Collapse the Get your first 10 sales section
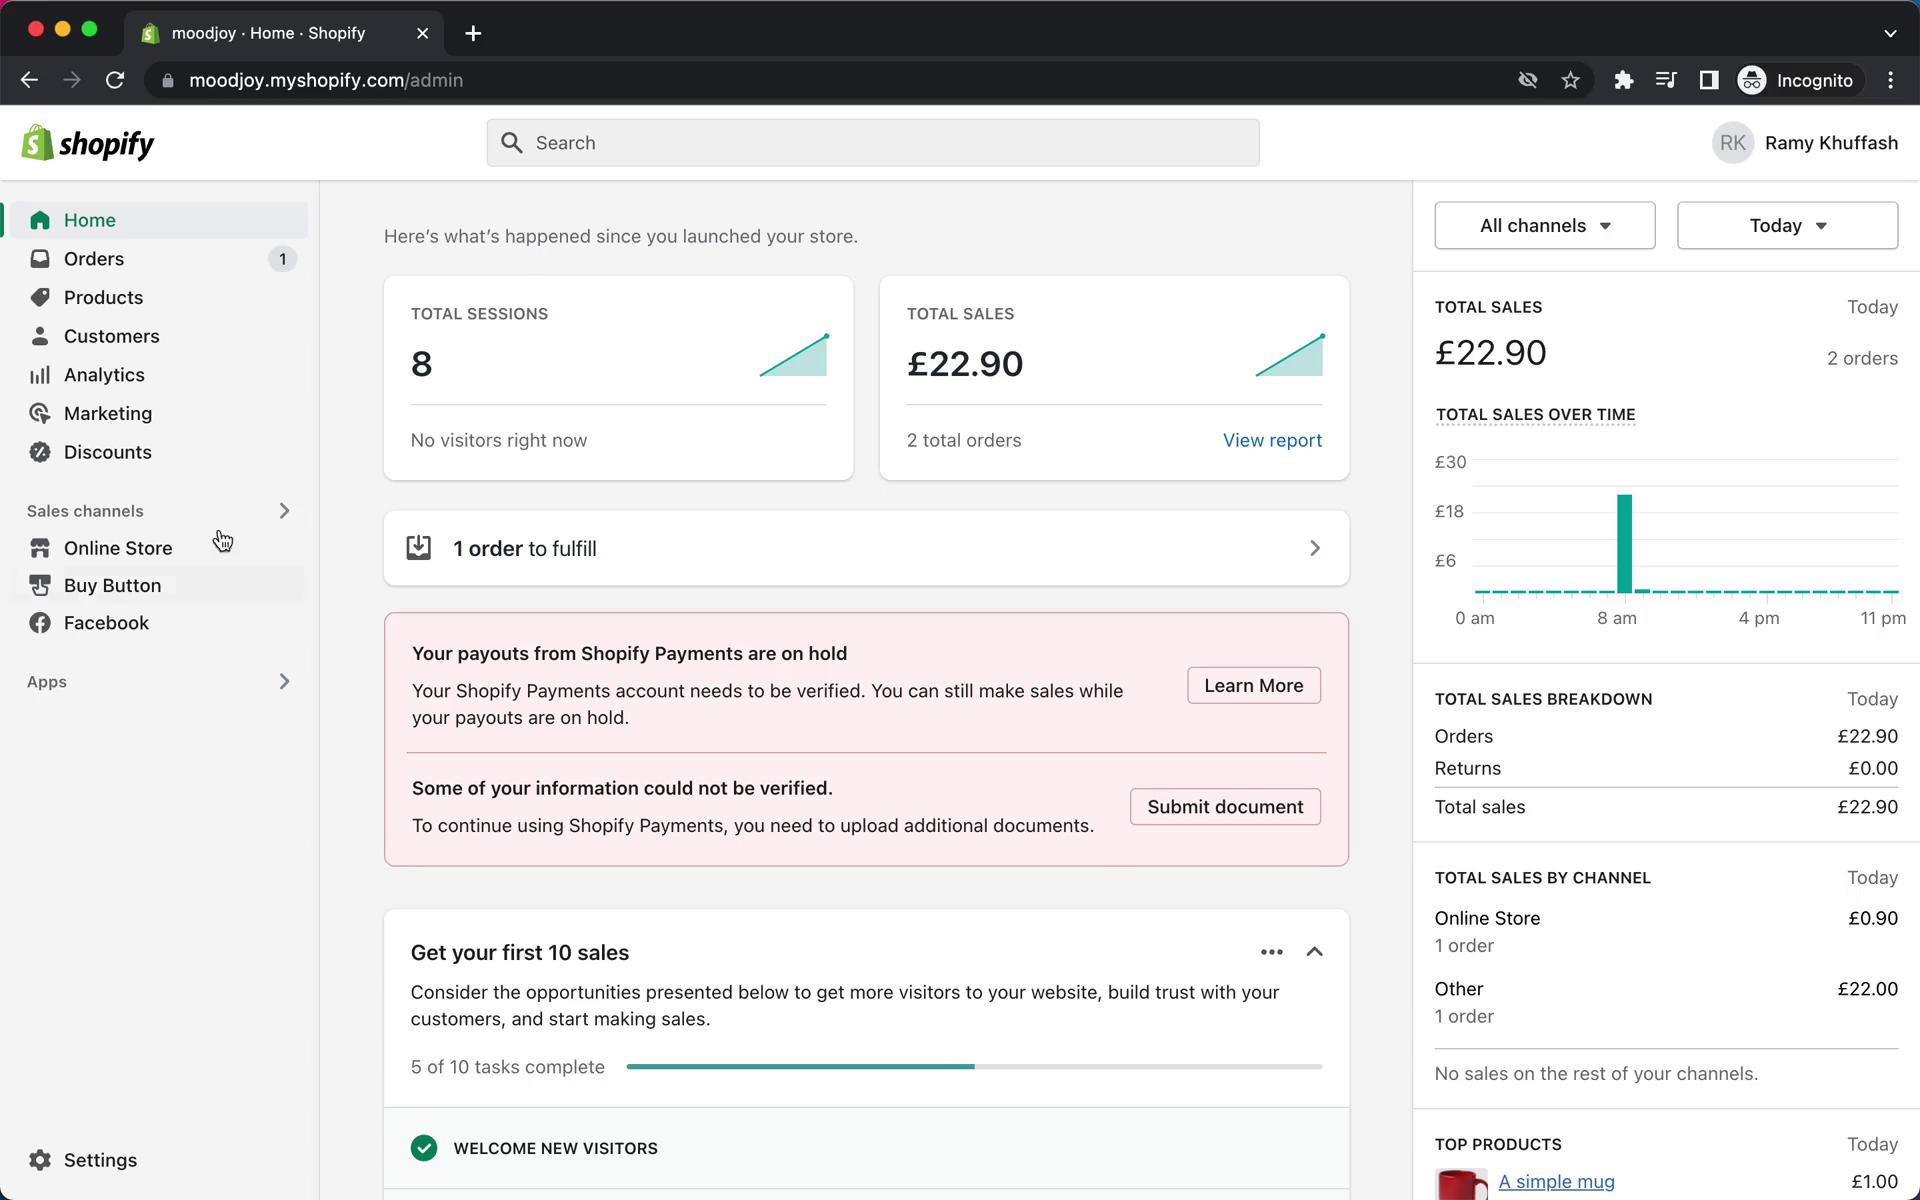Viewport: 1920px width, 1200px height. [x=1315, y=951]
